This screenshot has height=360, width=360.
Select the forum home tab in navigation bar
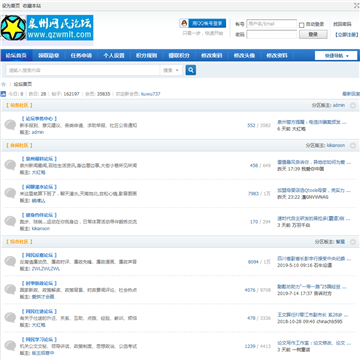[16, 56]
